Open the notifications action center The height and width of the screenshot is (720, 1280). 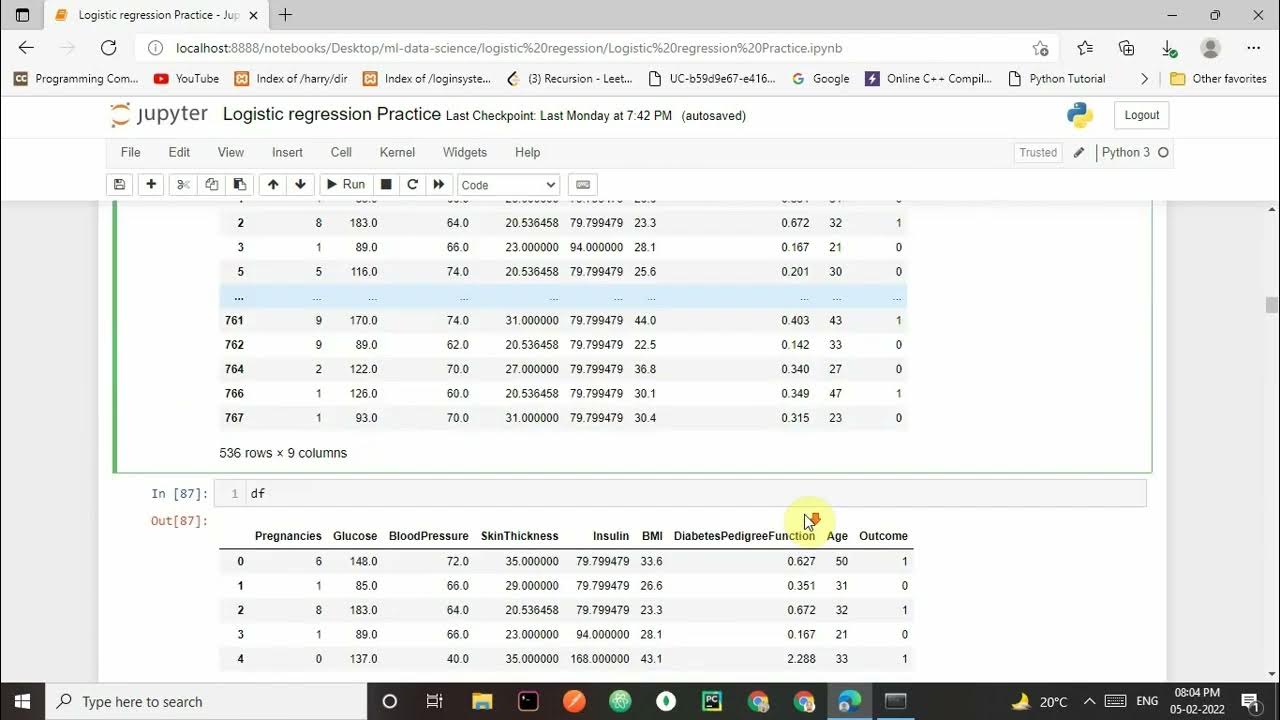[1250, 701]
